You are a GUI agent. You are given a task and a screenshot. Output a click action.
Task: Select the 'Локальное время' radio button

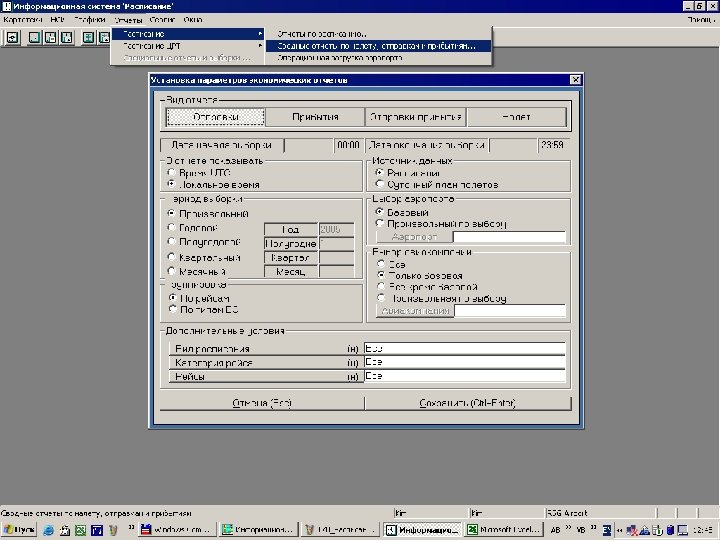click(x=172, y=184)
